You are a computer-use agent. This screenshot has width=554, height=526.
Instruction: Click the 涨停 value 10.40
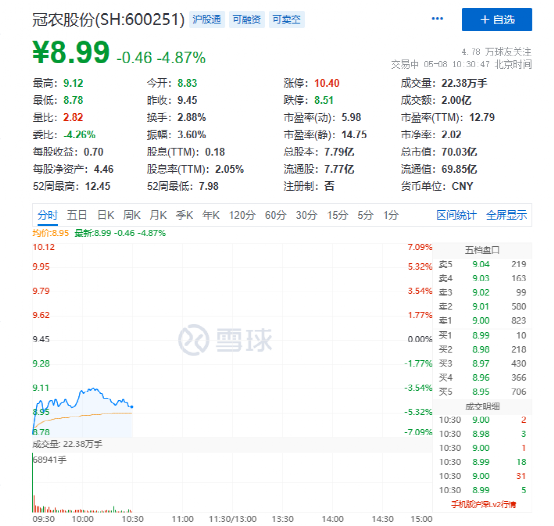click(327, 83)
